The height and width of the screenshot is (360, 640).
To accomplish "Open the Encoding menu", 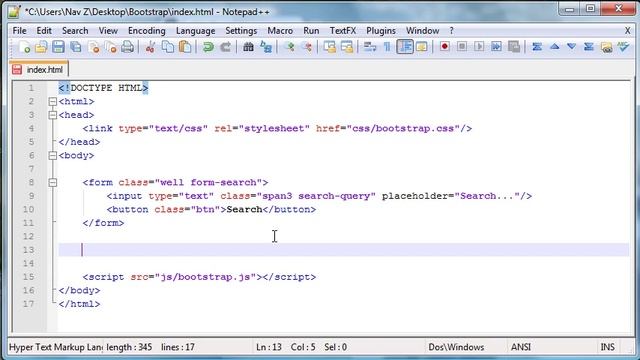I will click(x=147, y=31).
